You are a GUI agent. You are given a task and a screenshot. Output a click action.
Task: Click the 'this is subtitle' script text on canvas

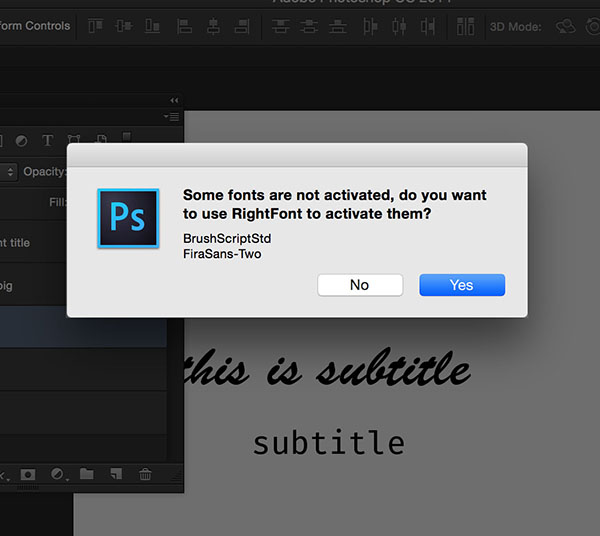coord(328,369)
